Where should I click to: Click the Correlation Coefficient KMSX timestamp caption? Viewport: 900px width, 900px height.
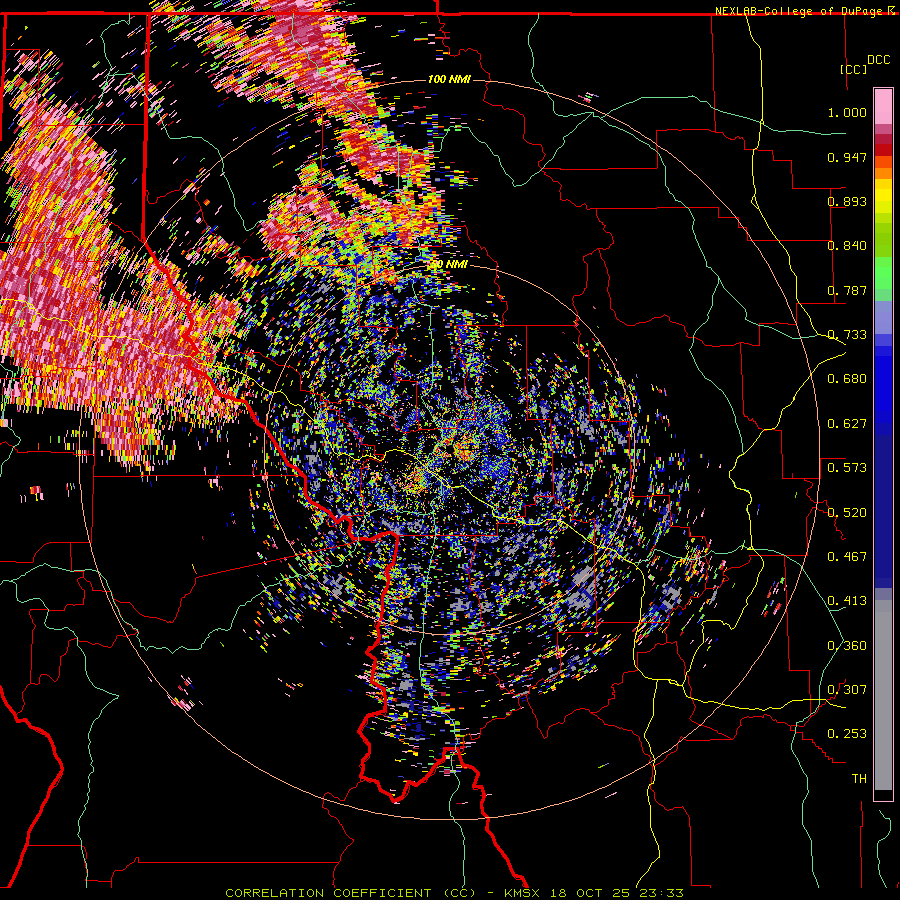(x=454, y=893)
